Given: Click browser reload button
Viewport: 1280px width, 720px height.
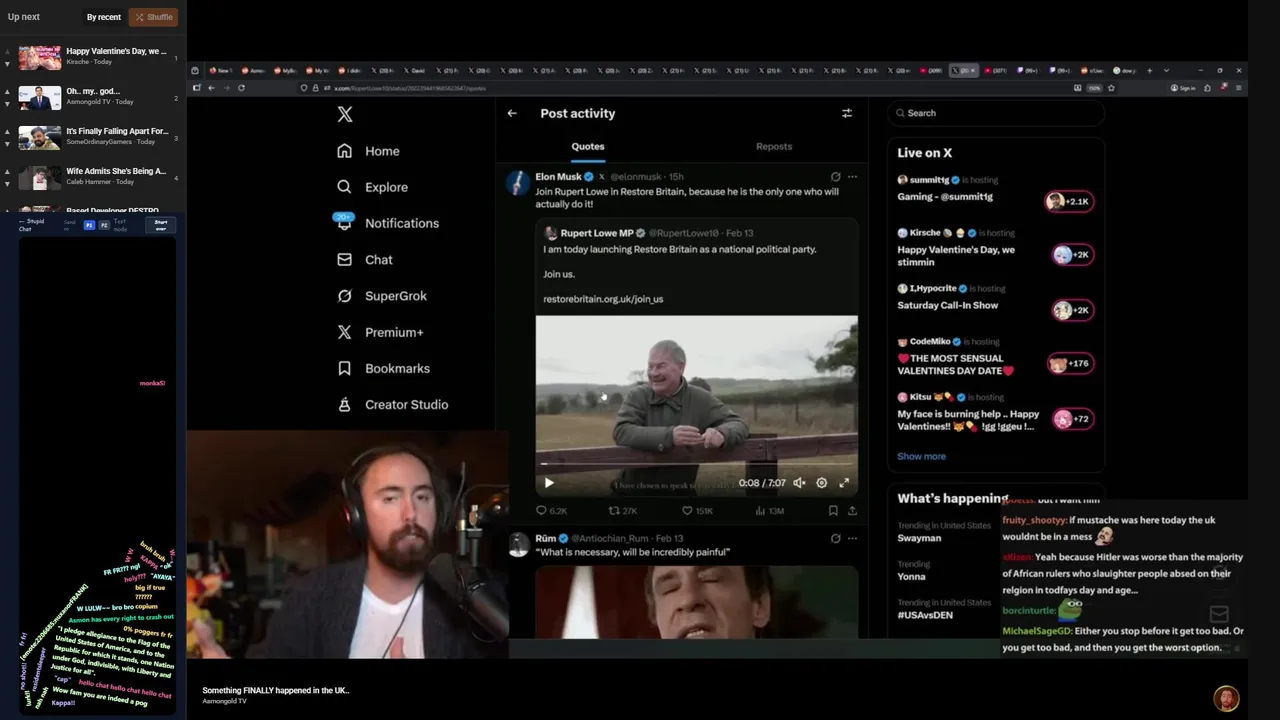Looking at the screenshot, I should 241,88.
